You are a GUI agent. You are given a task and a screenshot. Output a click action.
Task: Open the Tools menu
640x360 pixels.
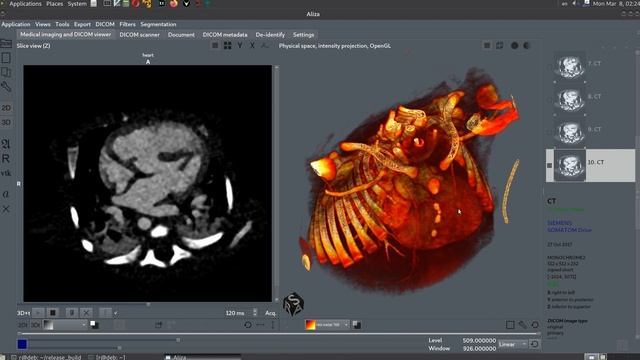pos(62,24)
